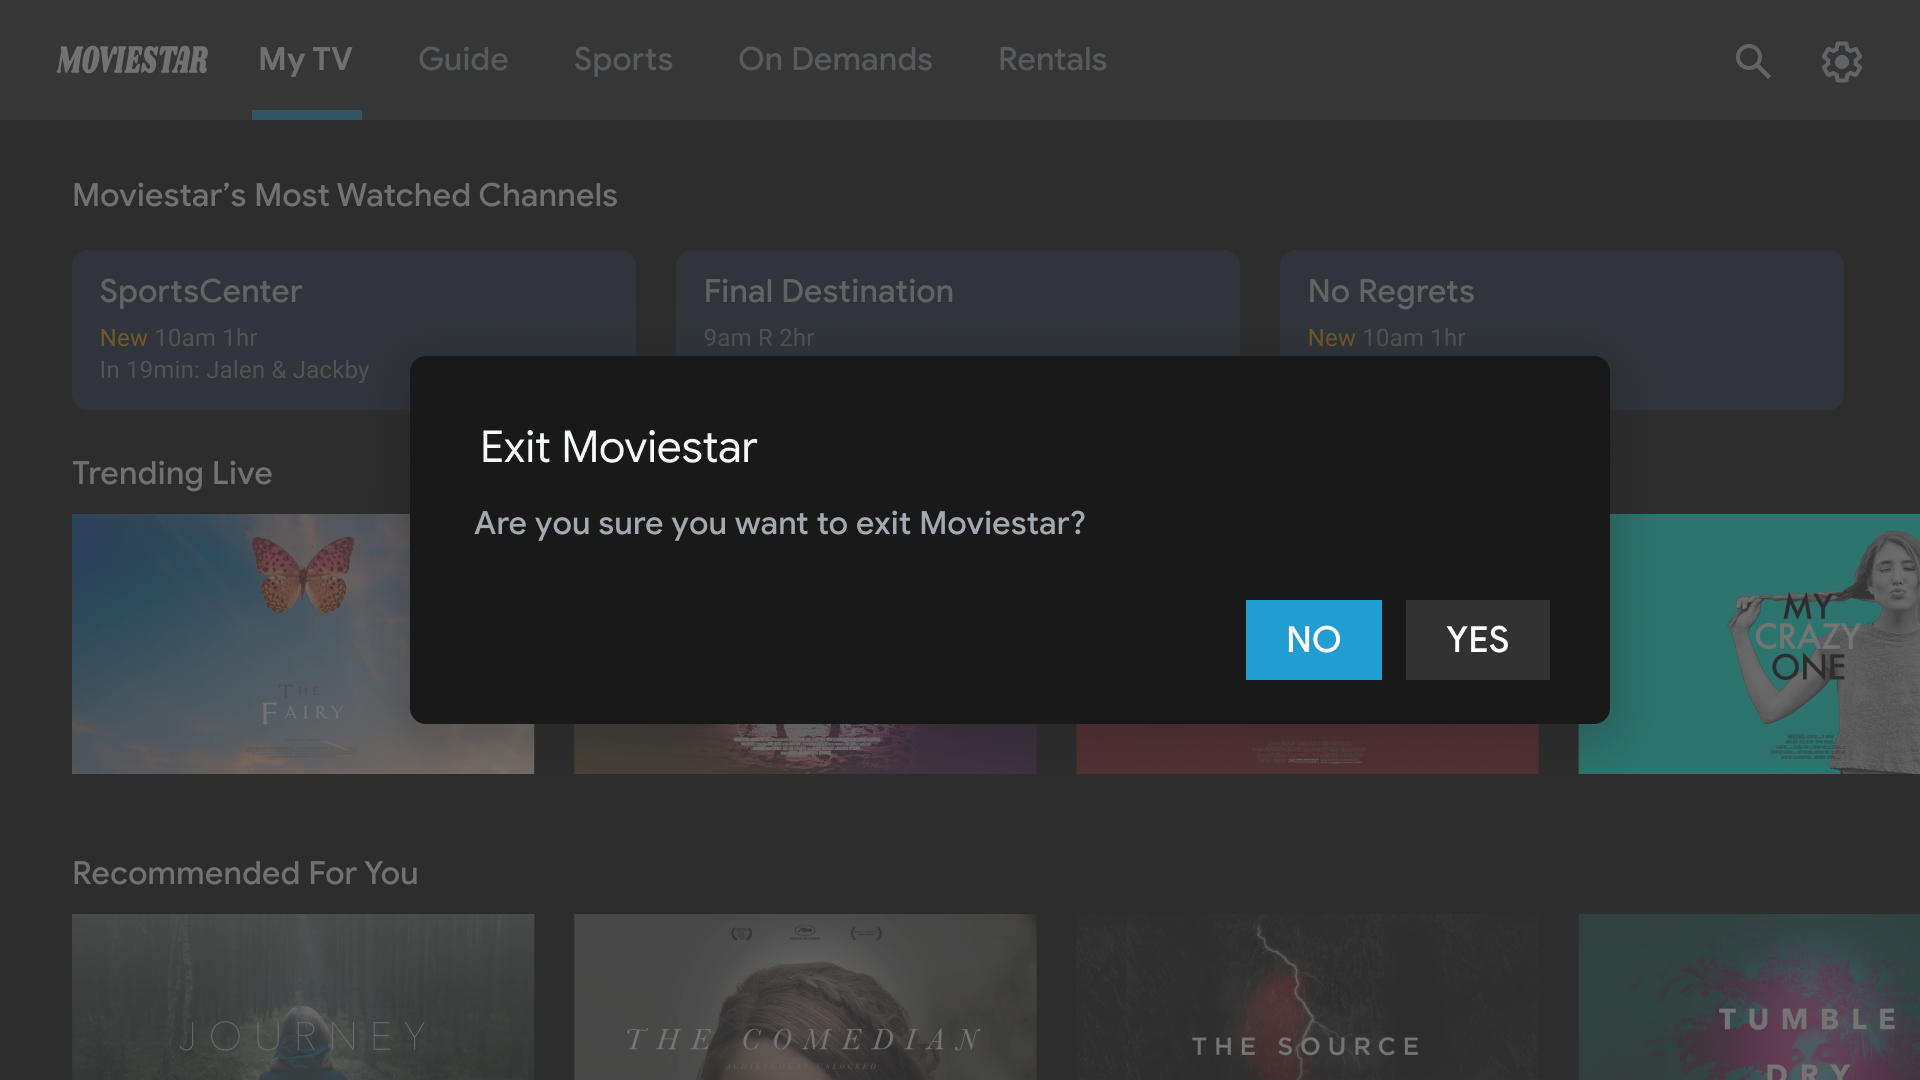Click YES to confirm exit
The width and height of the screenshot is (1920, 1080).
point(1478,640)
